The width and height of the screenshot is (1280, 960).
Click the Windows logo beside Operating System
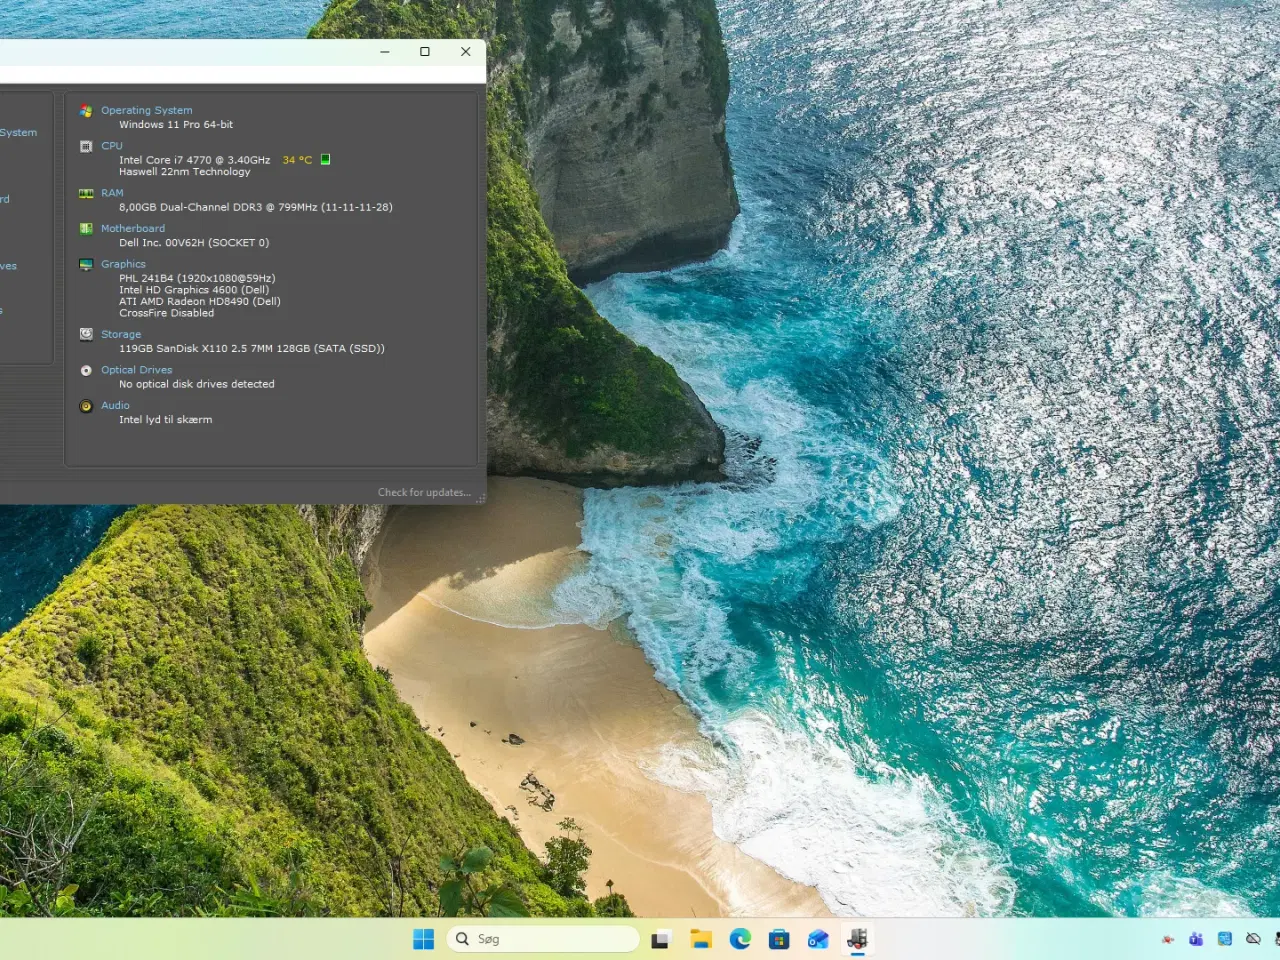point(86,110)
